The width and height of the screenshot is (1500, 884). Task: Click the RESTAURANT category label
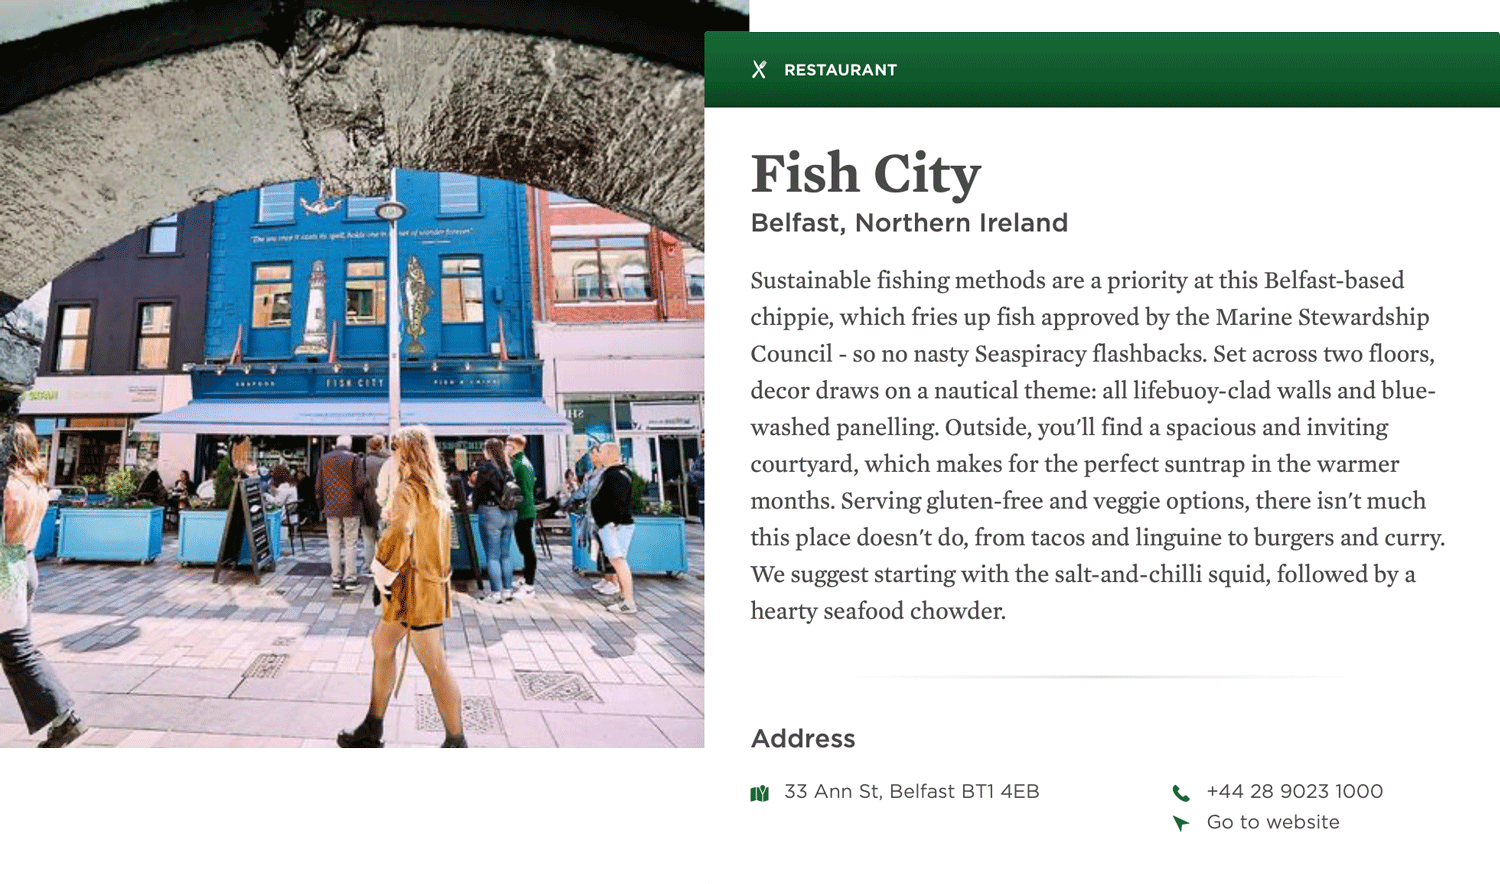pyautogui.click(x=840, y=70)
